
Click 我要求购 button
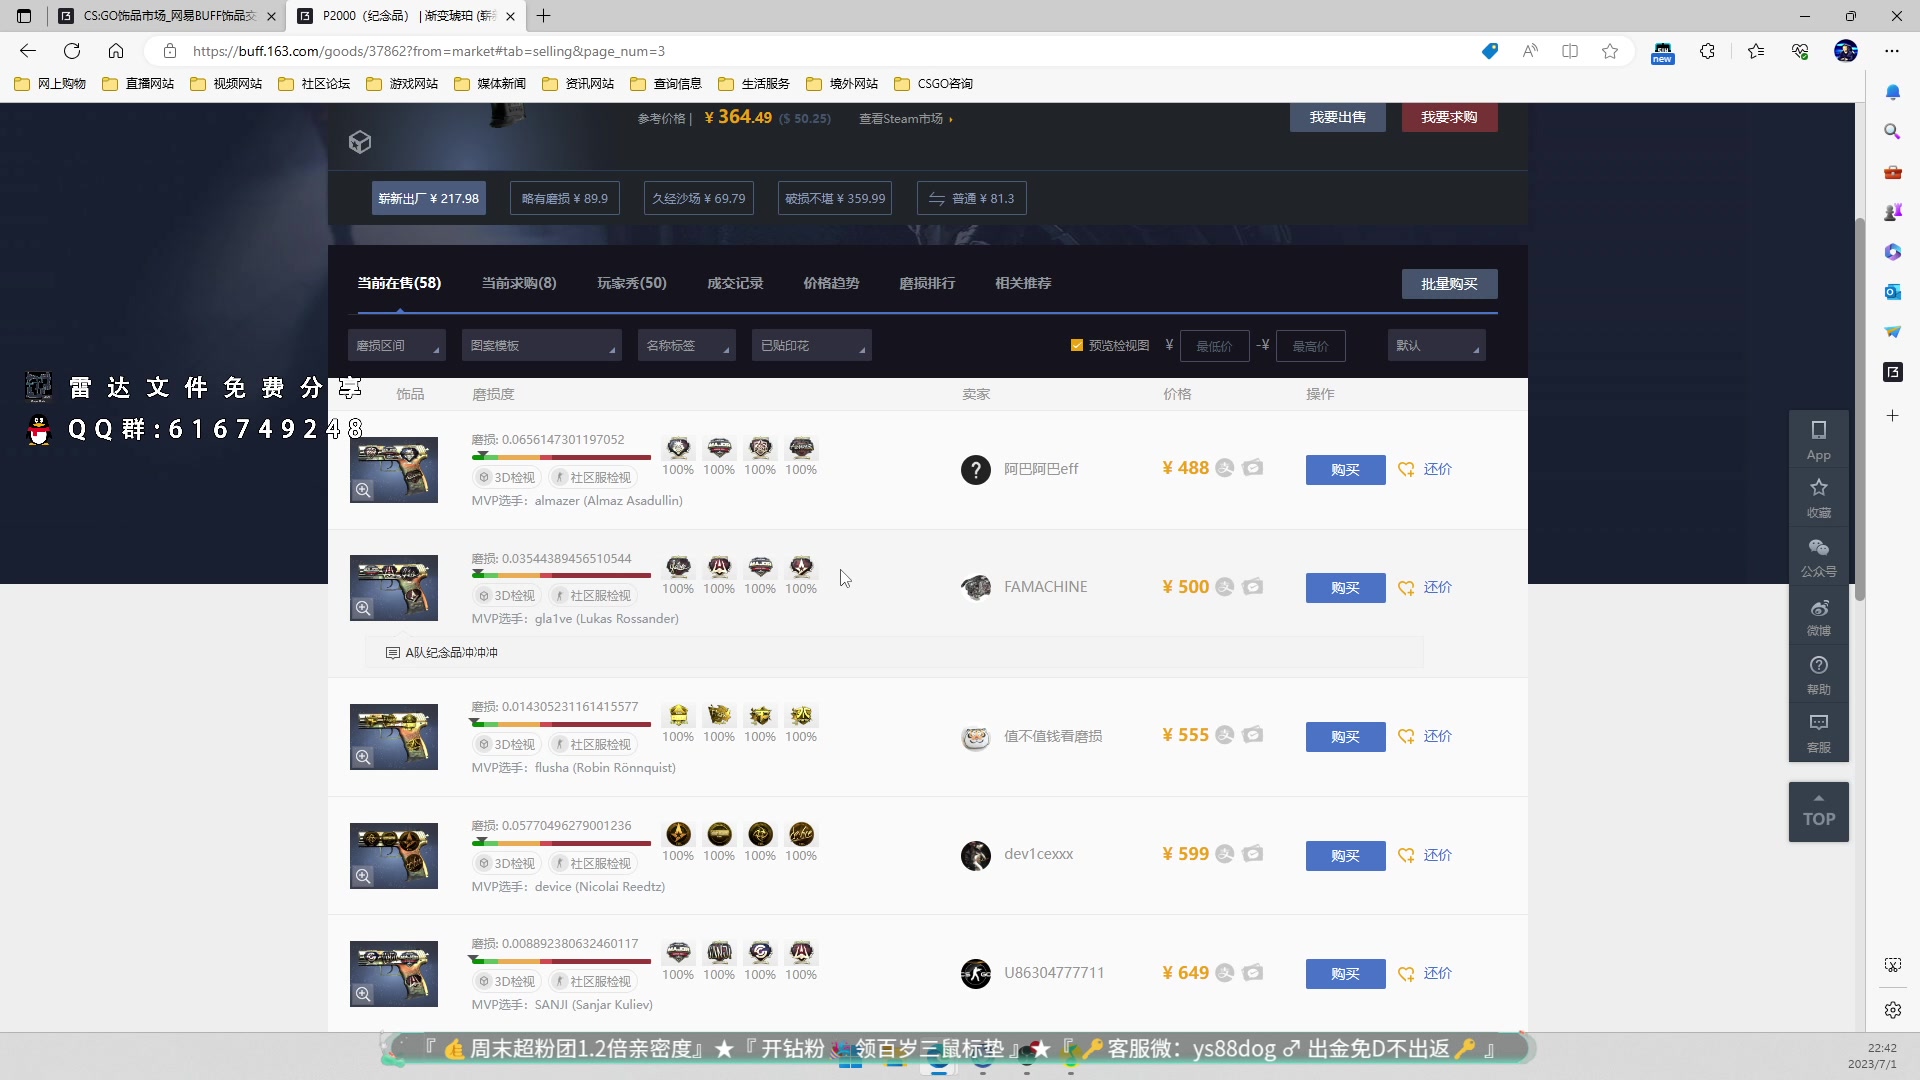click(1449, 117)
